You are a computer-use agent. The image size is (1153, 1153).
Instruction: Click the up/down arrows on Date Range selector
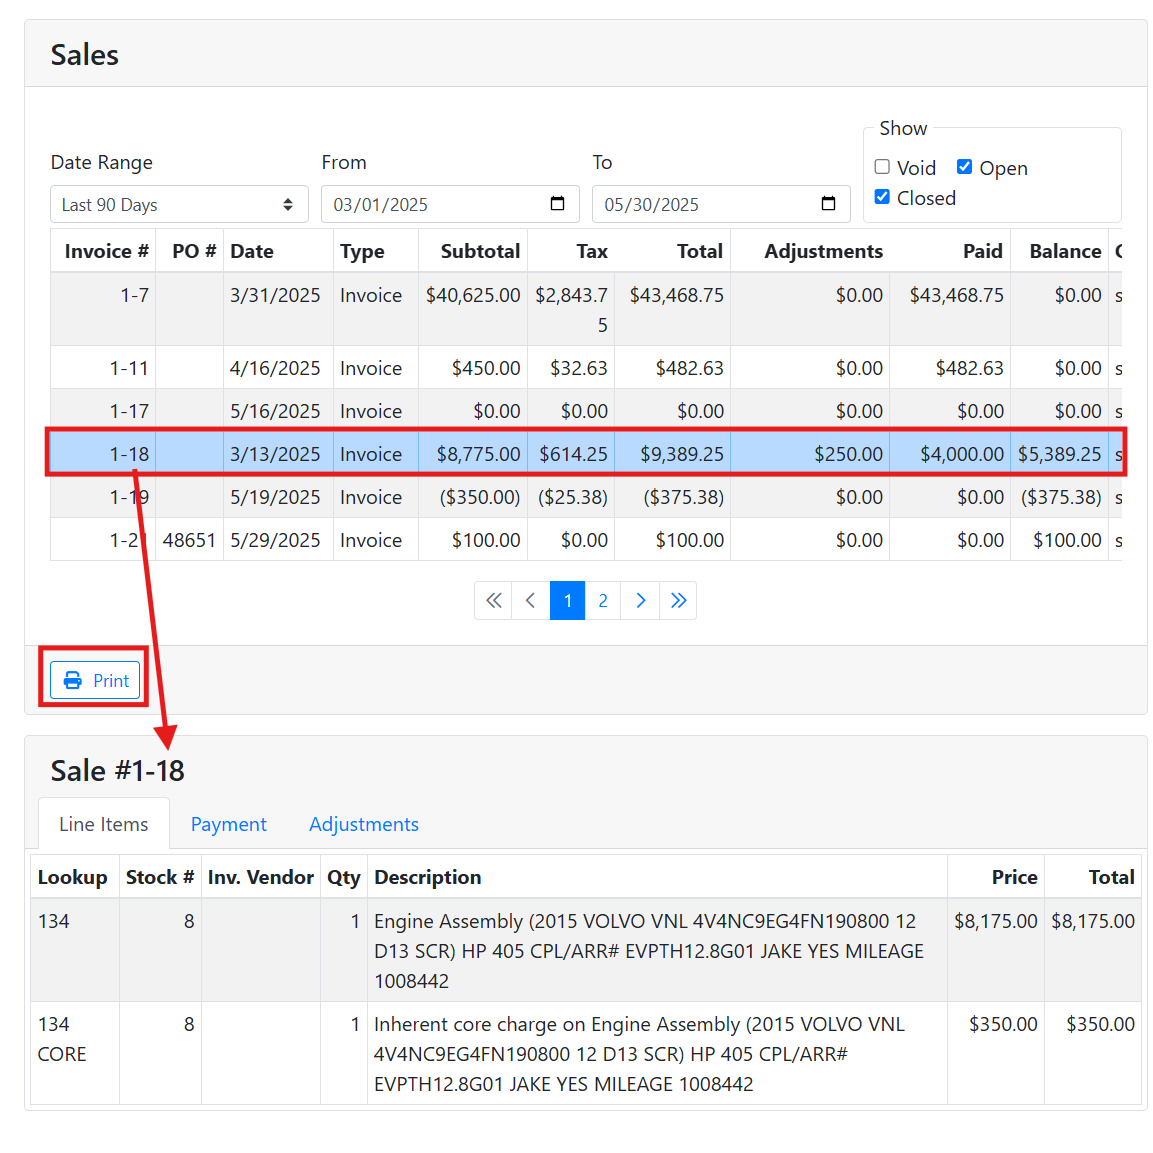pos(287,204)
